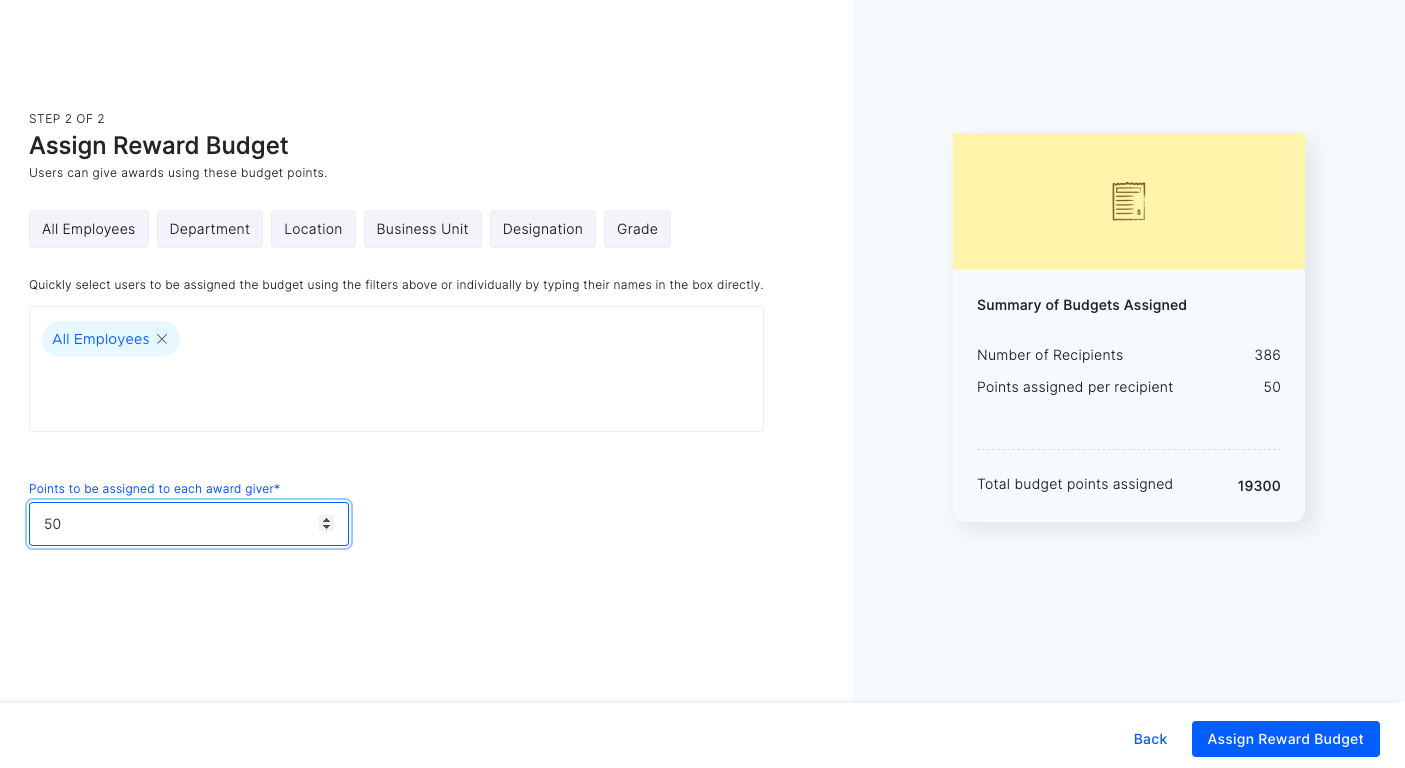This screenshot has height=768, width=1405.
Task: Go Back to previous step
Action: point(1150,739)
